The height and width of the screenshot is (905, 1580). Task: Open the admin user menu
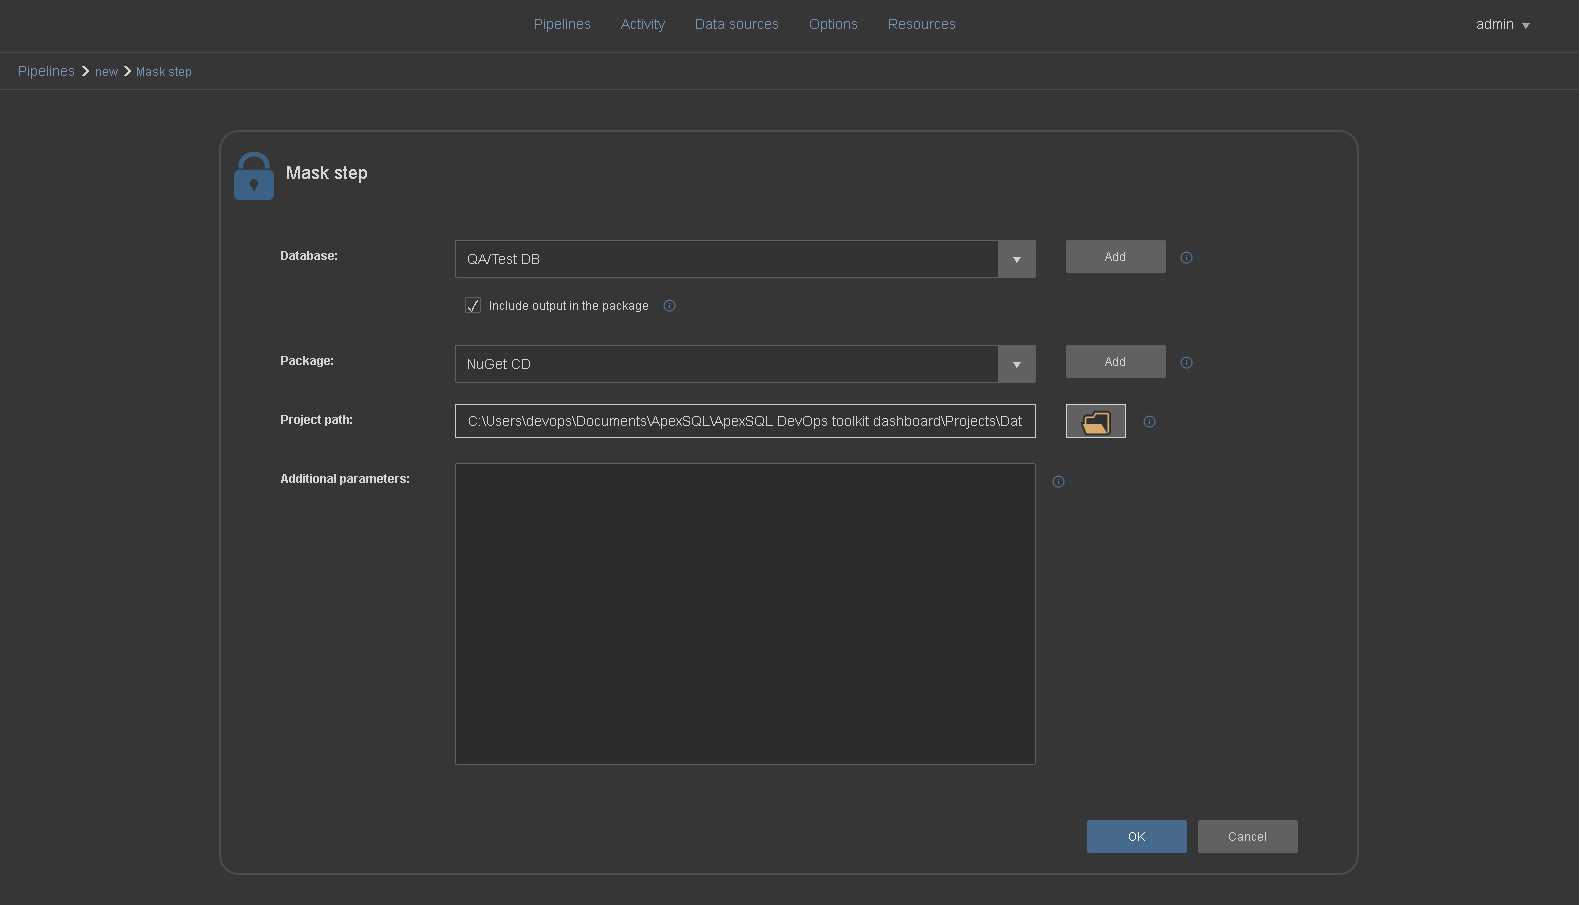point(1503,25)
